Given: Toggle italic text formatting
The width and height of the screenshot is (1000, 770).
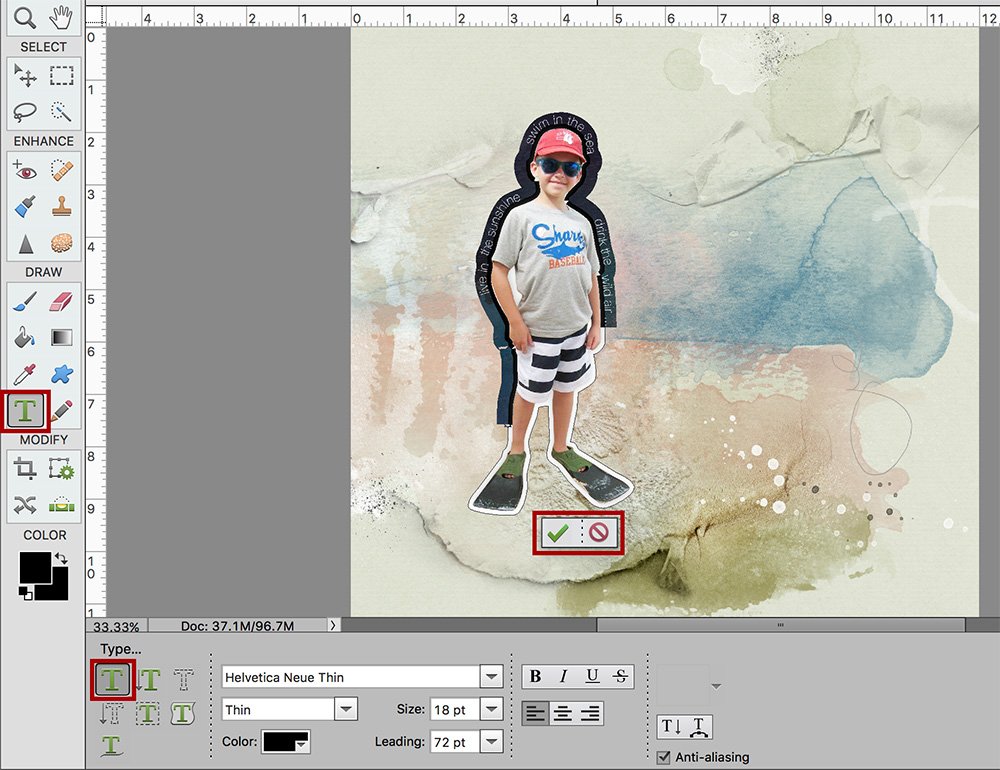Looking at the screenshot, I should point(564,676).
